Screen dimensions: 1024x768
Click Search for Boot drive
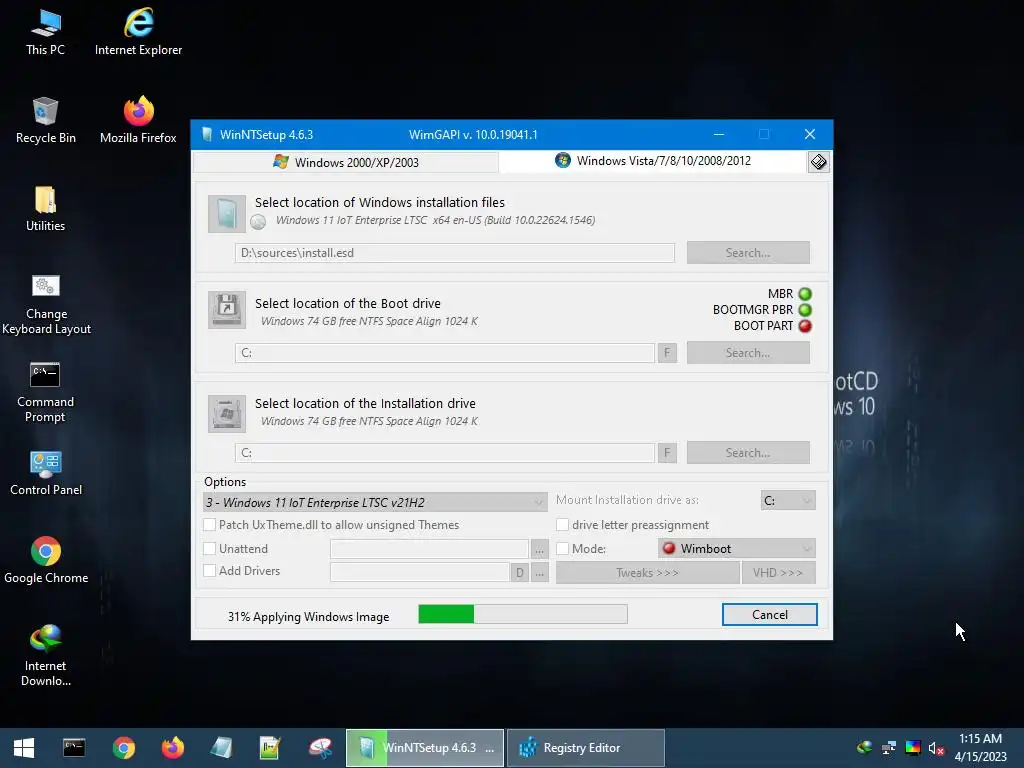coord(748,353)
